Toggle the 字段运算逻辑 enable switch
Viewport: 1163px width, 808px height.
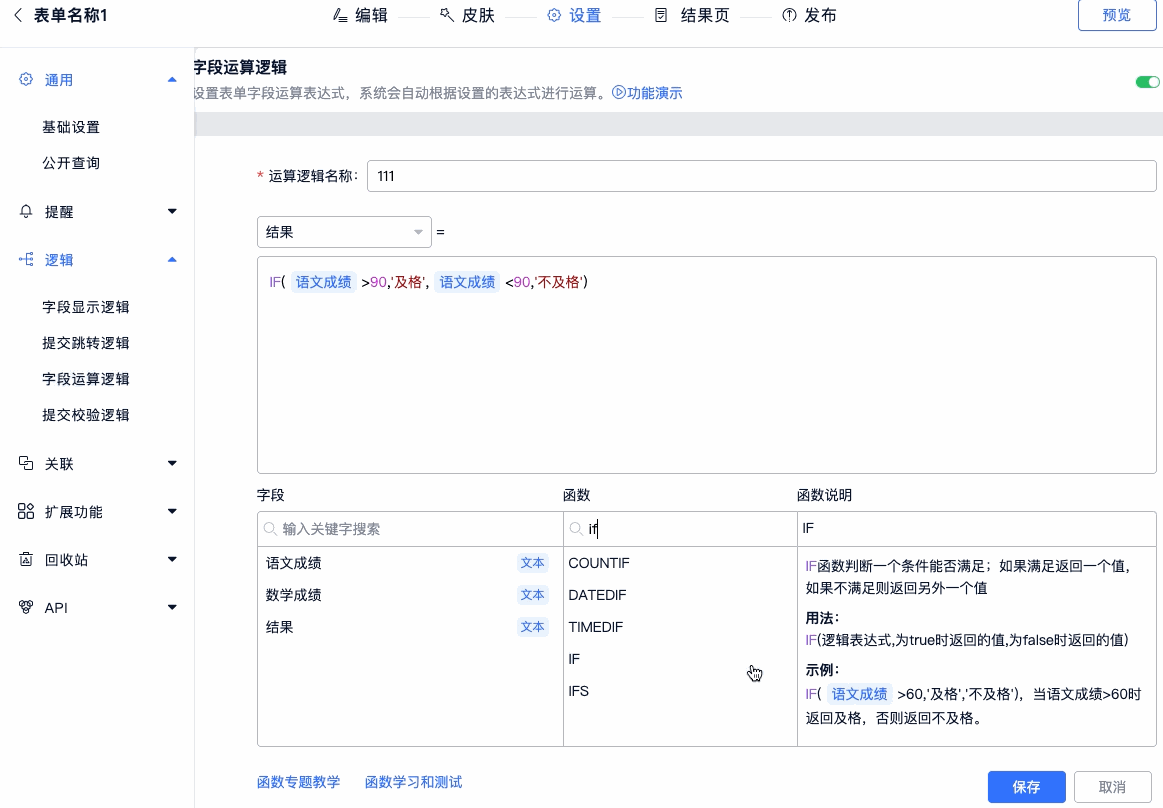click(x=1147, y=82)
